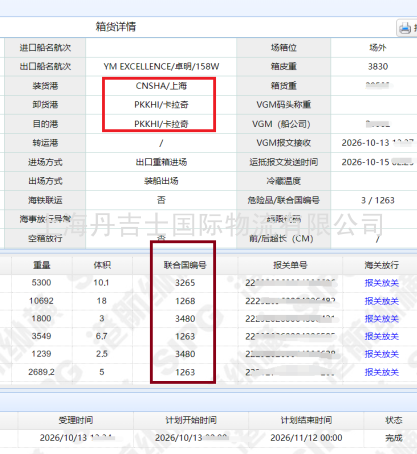417x454 pixels.
Task: Click the 体积 column header
Action: pos(102,265)
